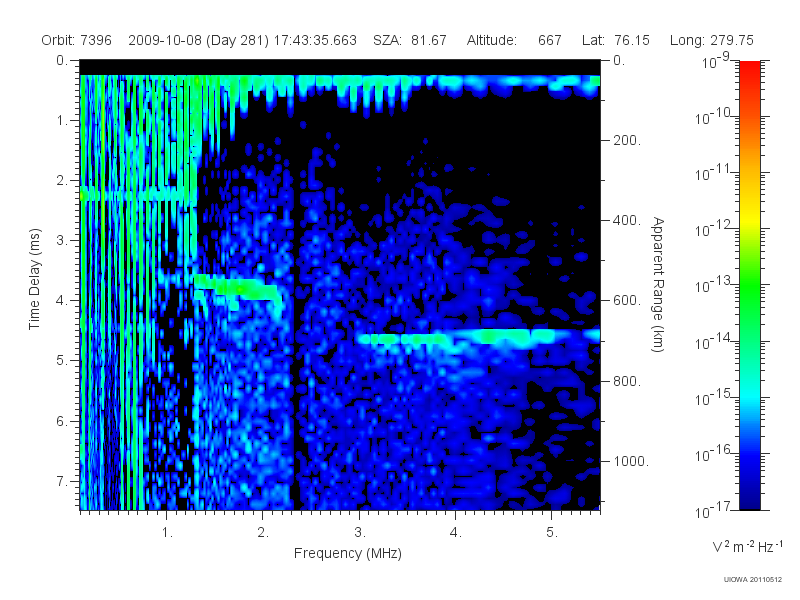Click the time delay tick label '7.'
The width and height of the screenshot is (800, 600).
click(62, 481)
